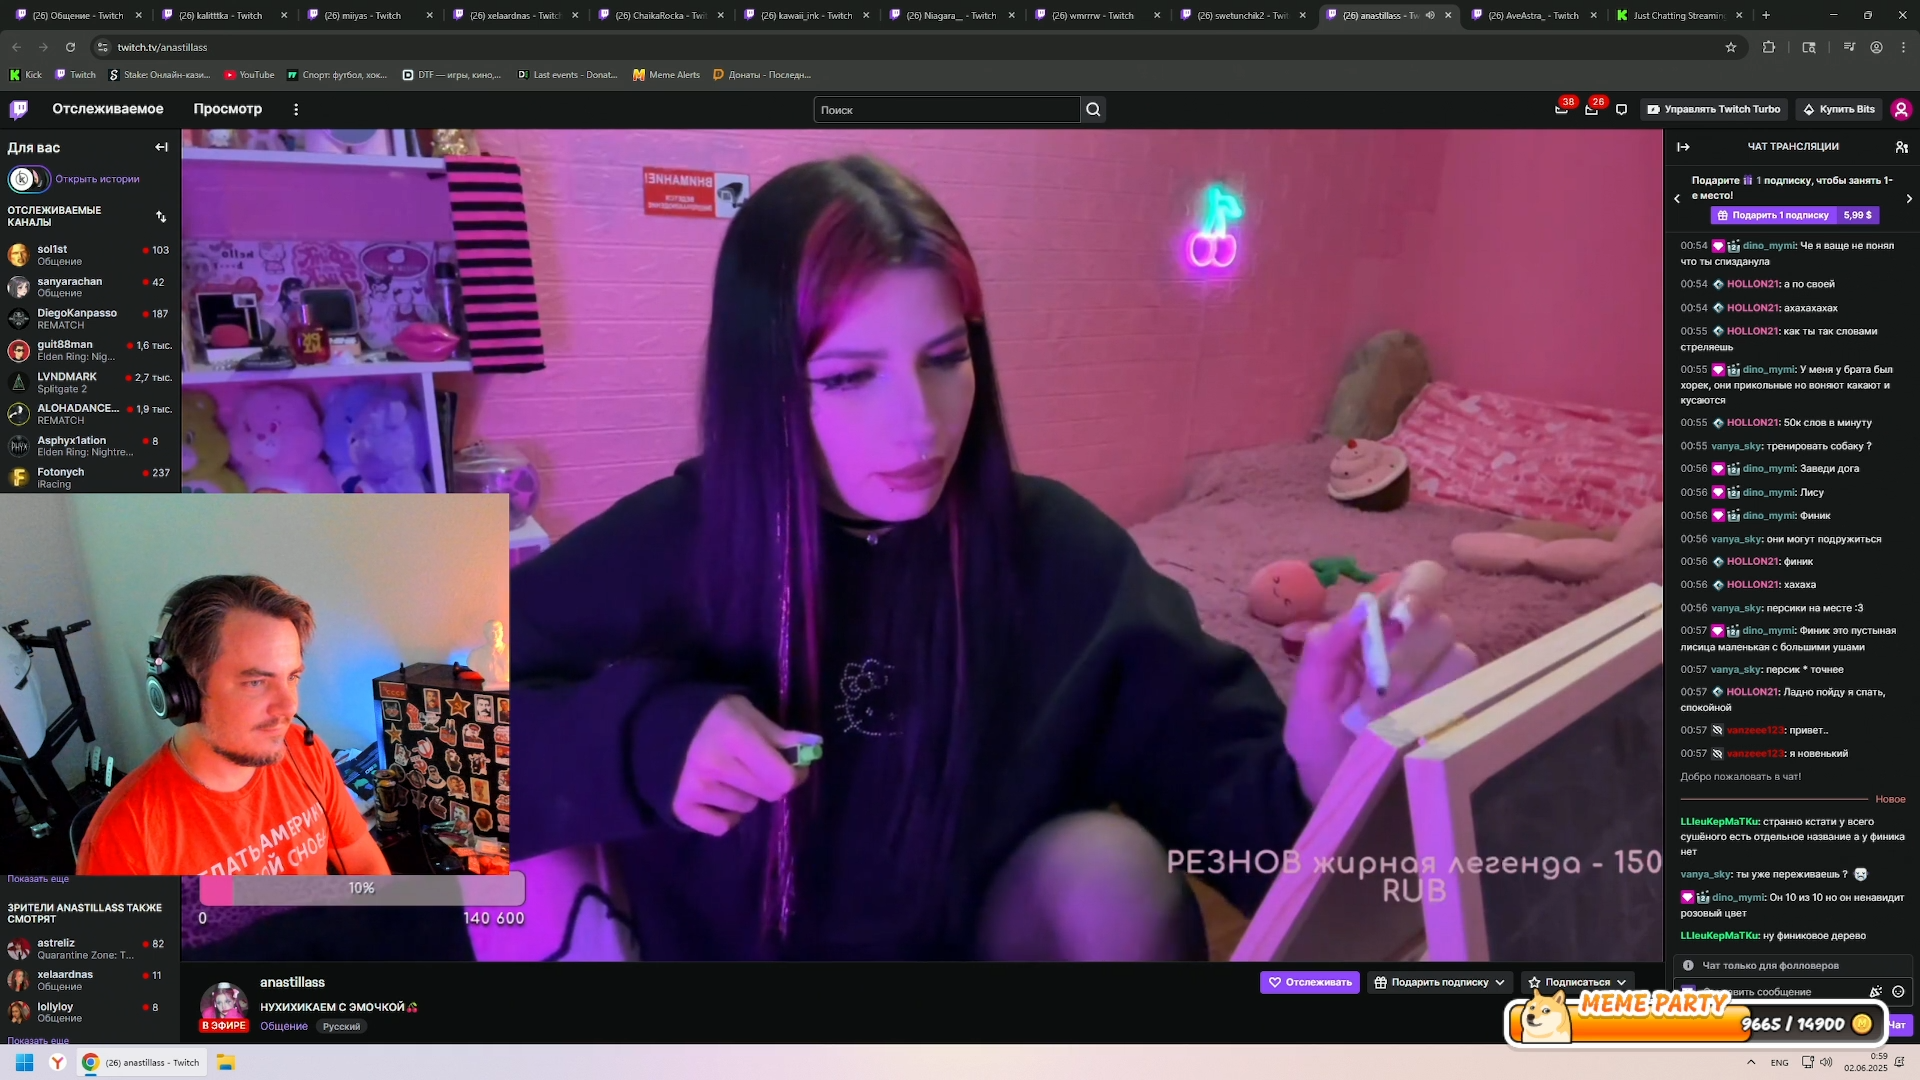1920x1080 pixels.
Task: Open Windows Start menu
Action: pyautogui.click(x=25, y=1062)
